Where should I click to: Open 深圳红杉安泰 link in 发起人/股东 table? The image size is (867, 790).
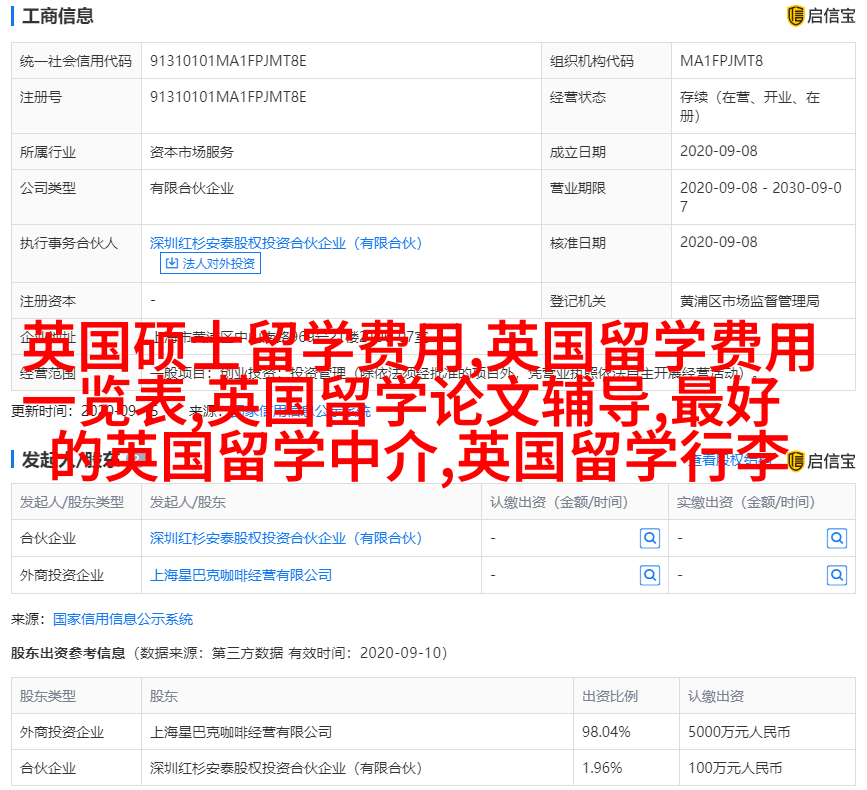pos(286,538)
